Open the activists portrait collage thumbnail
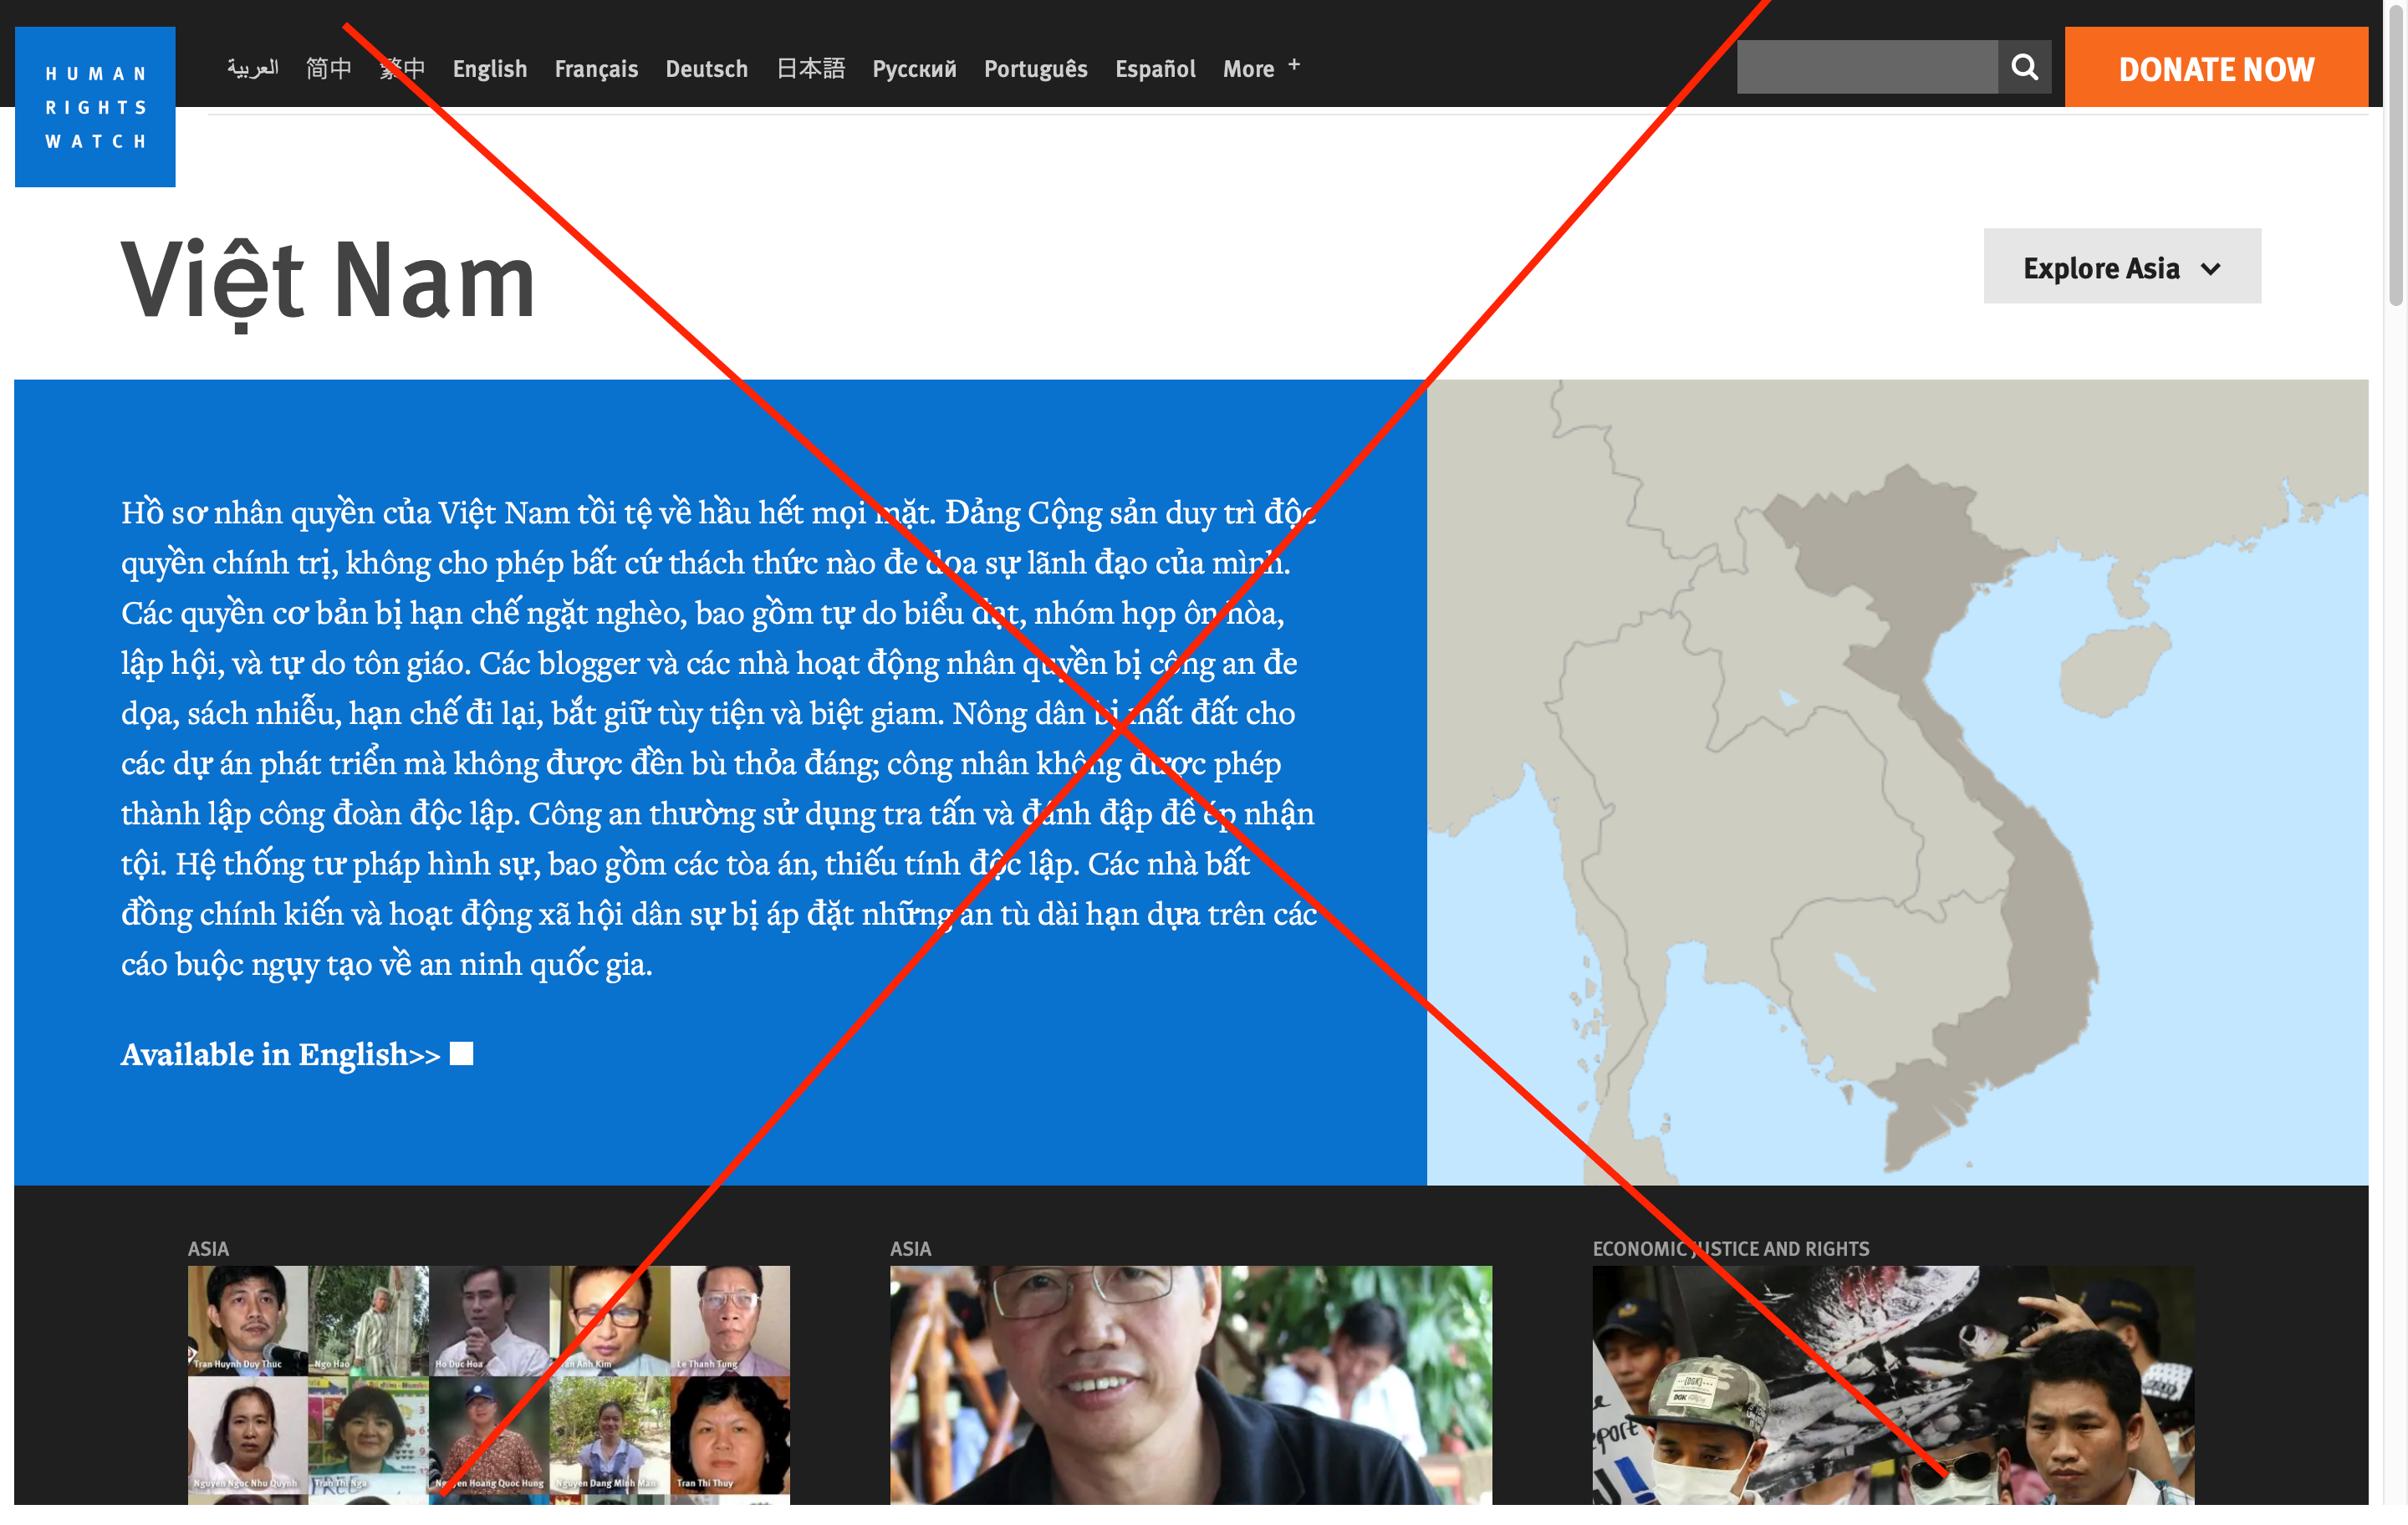The height and width of the screenshot is (1525, 2408). 489,1385
